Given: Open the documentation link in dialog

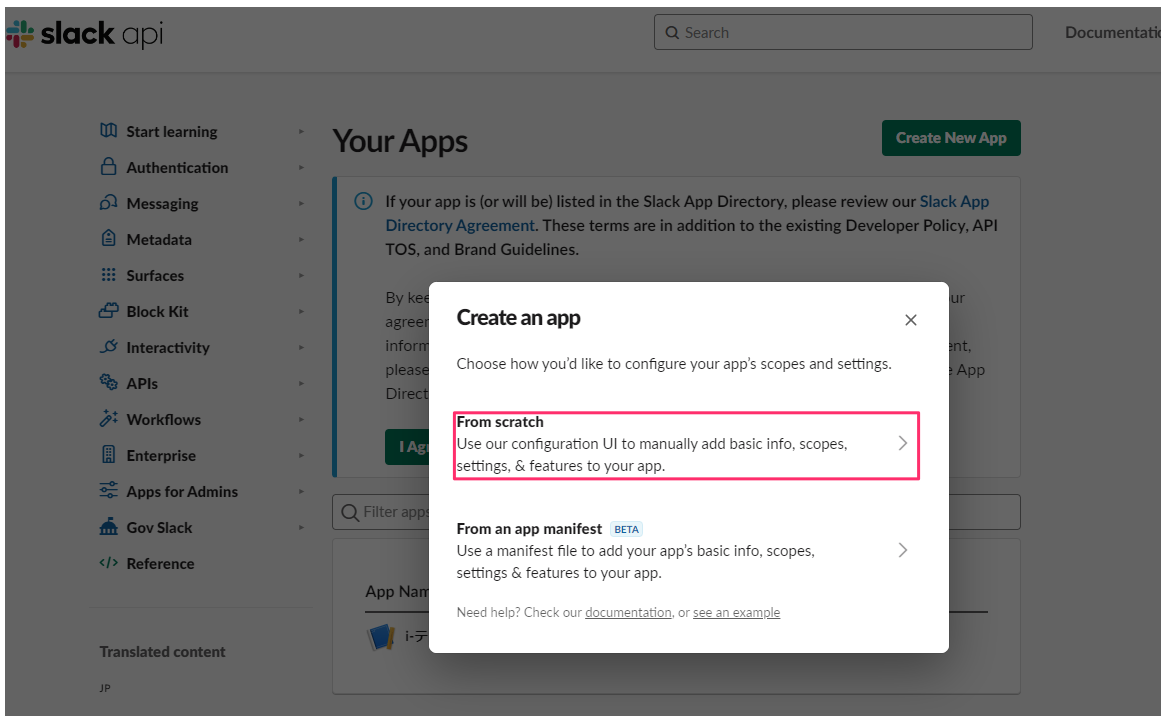Looking at the screenshot, I should [x=628, y=612].
